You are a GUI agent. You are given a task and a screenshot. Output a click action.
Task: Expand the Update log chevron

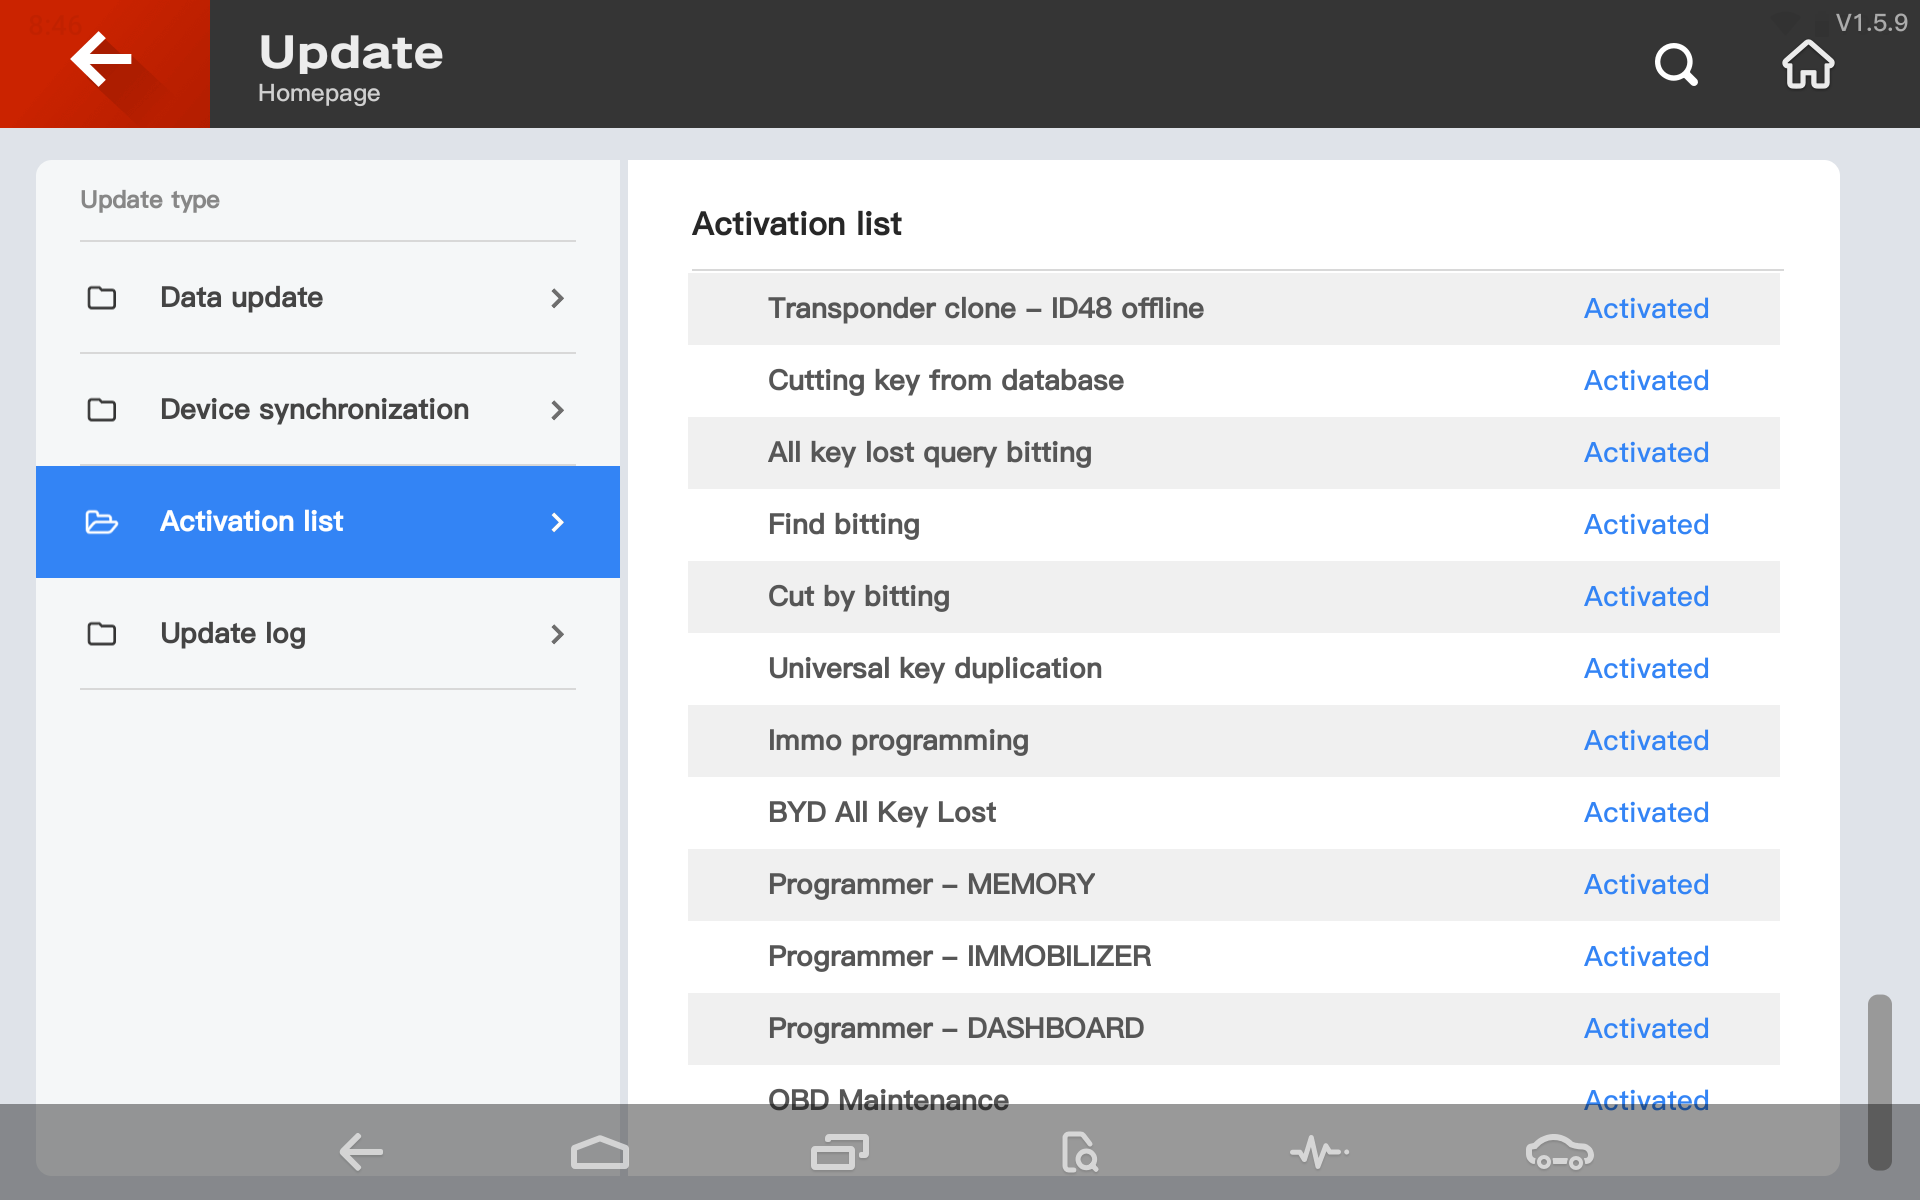tap(557, 634)
